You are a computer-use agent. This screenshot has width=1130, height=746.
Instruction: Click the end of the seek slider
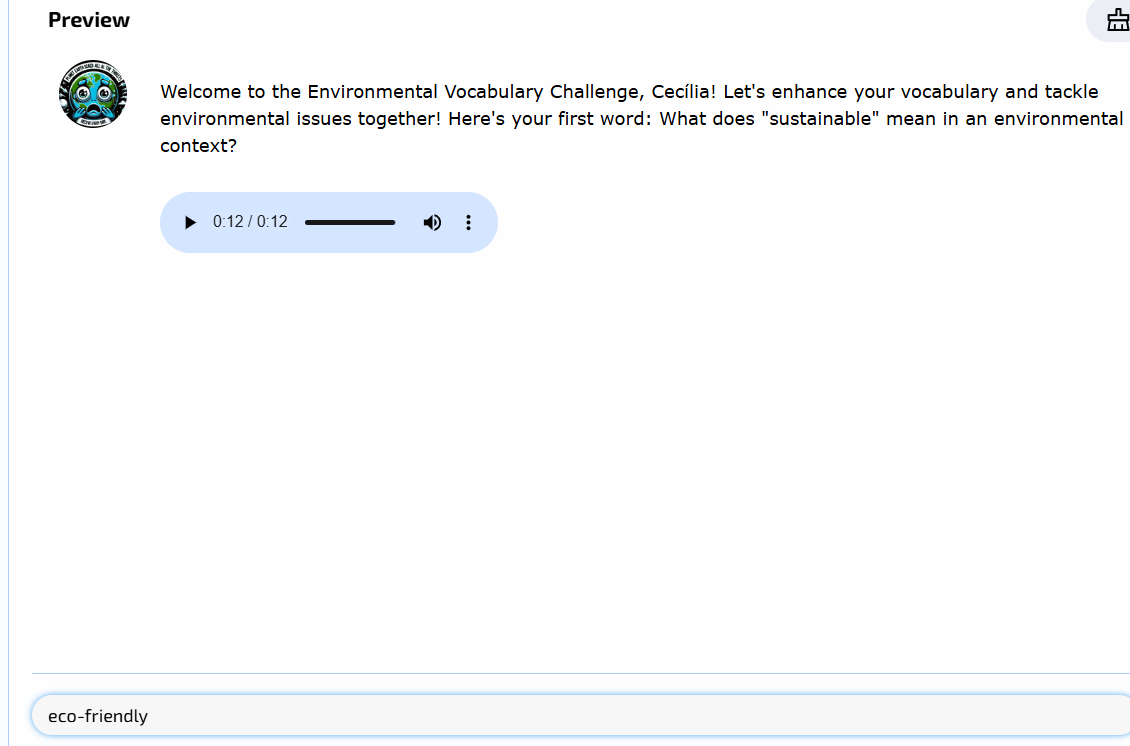click(x=394, y=223)
